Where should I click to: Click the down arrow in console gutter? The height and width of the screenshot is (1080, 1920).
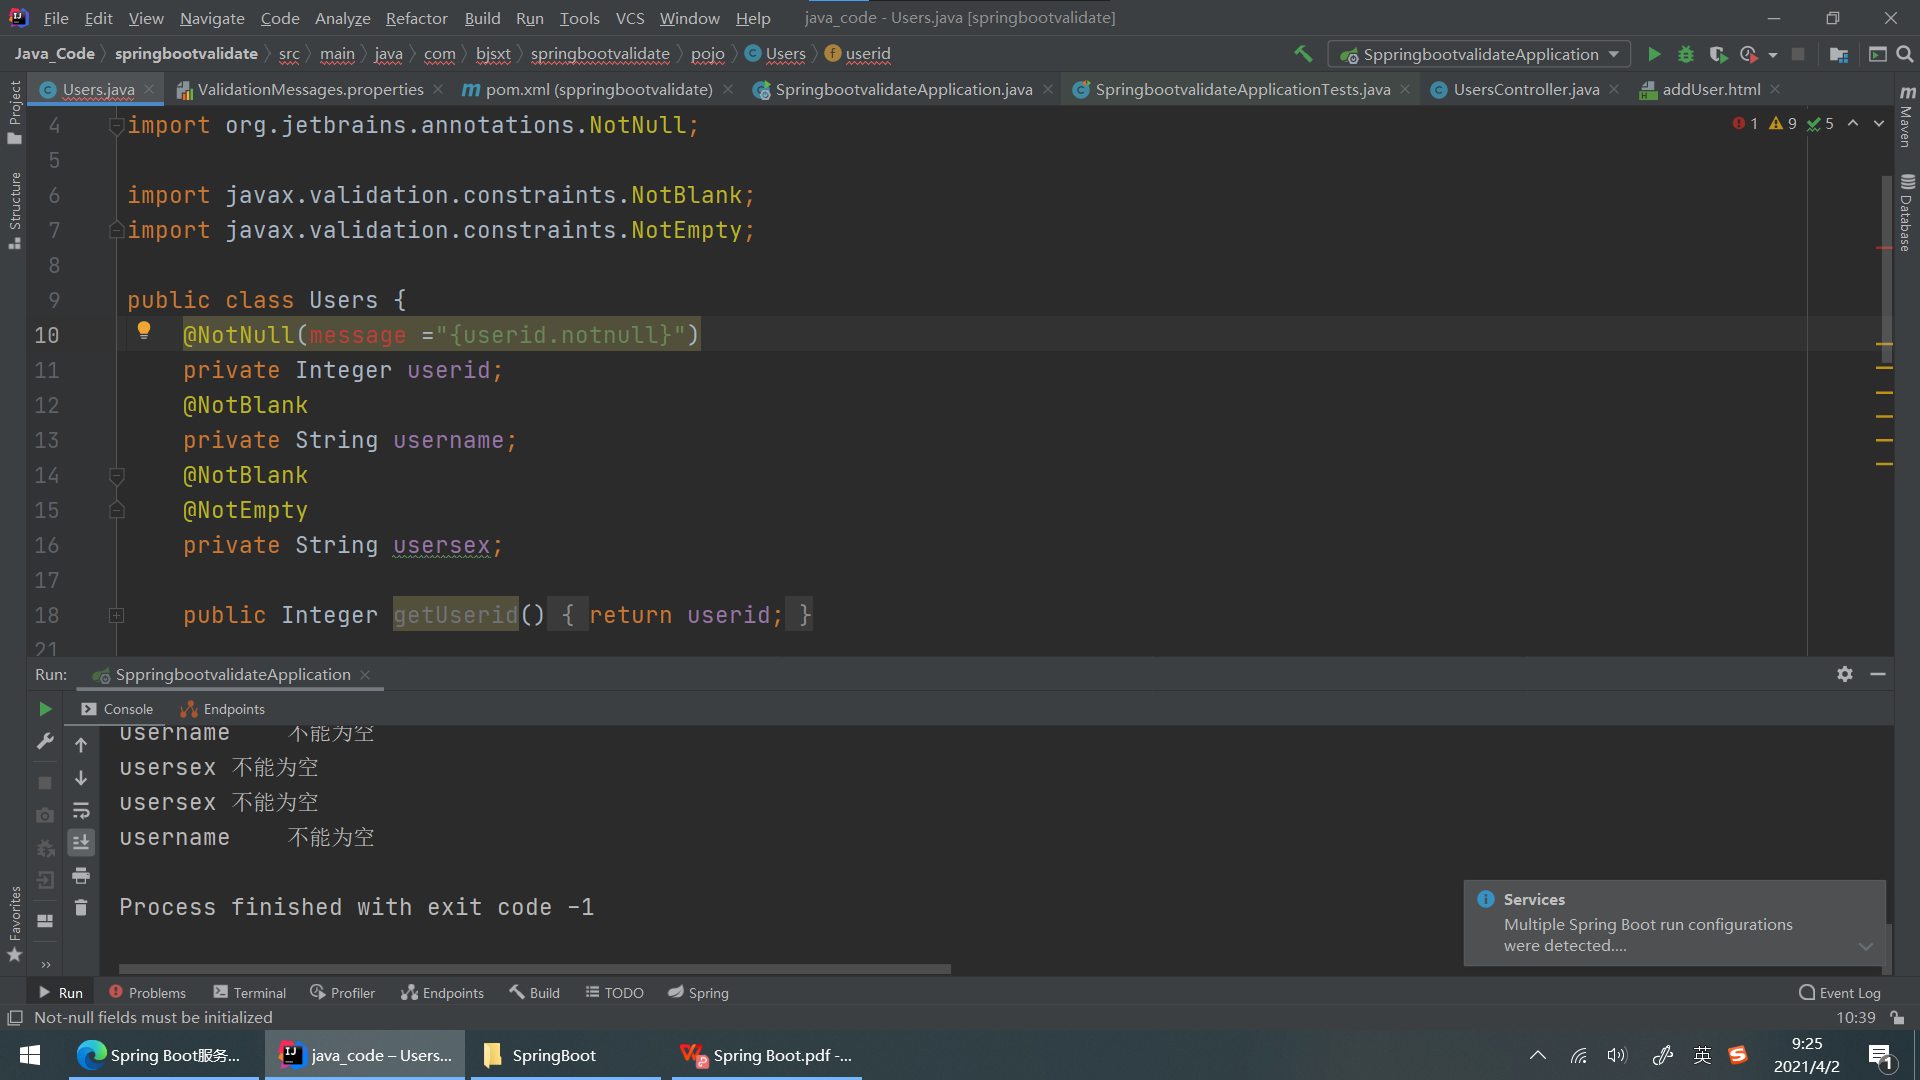(x=81, y=778)
